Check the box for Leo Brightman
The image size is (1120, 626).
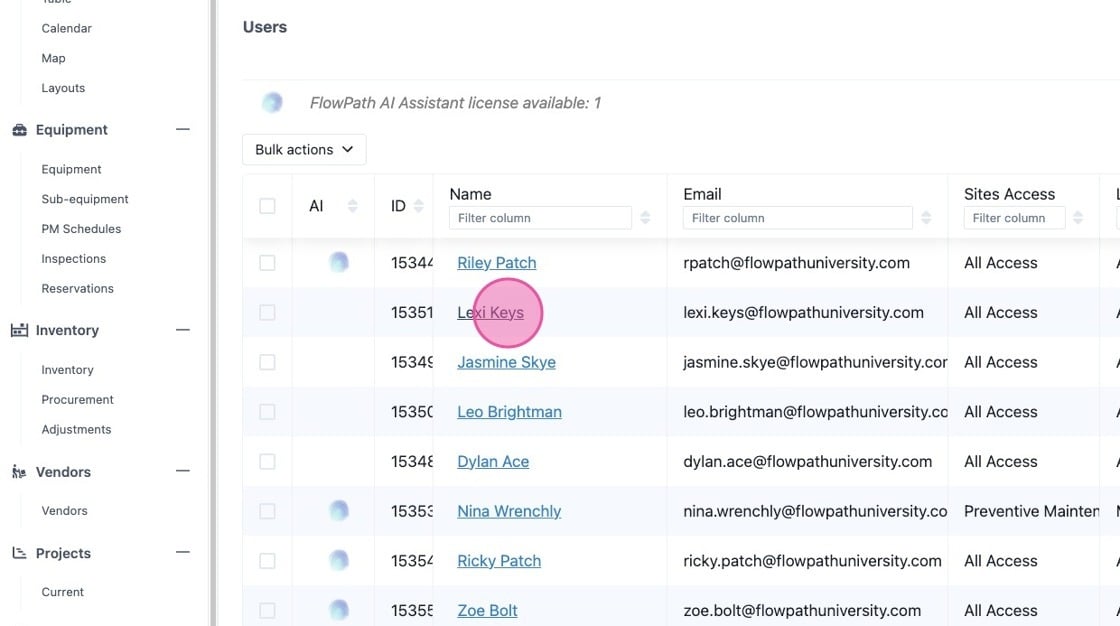(267, 412)
